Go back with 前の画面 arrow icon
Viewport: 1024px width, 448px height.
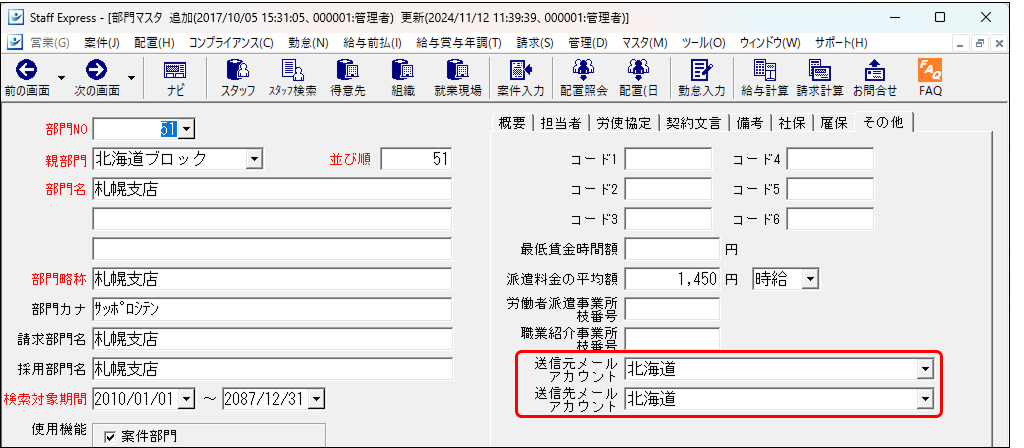pyautogui.click(x=27, y=71)
